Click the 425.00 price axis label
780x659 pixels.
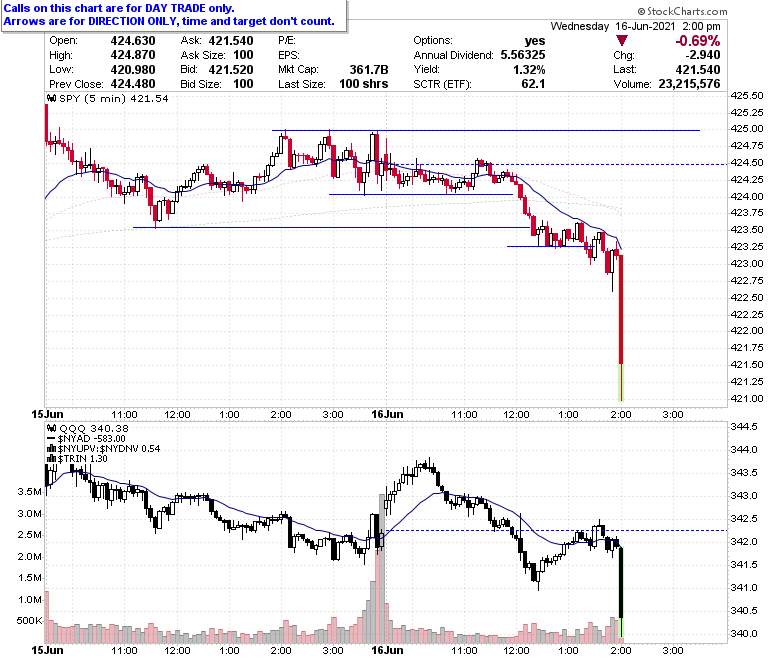[x=747, y=129]
